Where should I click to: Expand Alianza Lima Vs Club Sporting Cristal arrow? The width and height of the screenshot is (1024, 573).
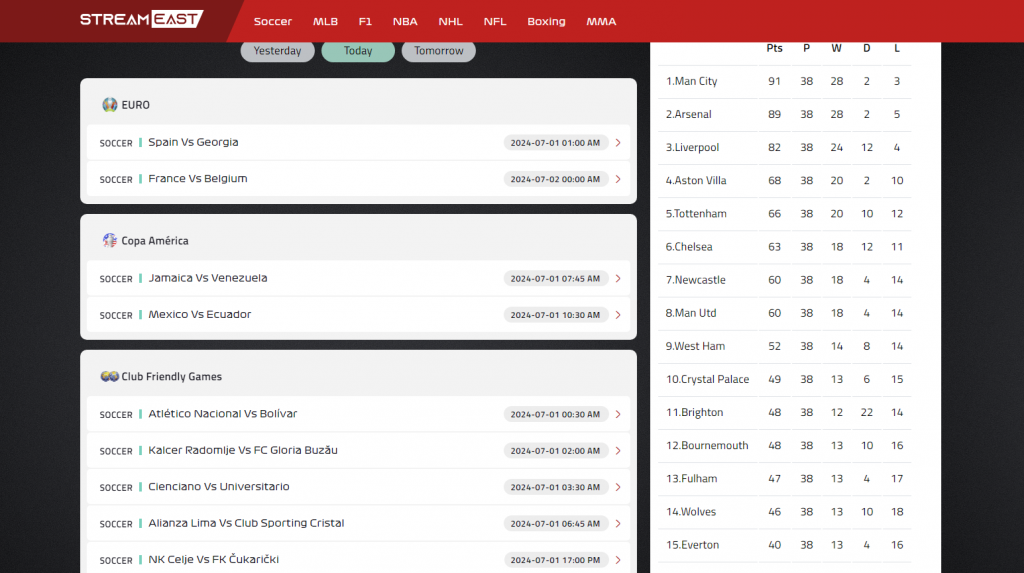tap(618, 523)
